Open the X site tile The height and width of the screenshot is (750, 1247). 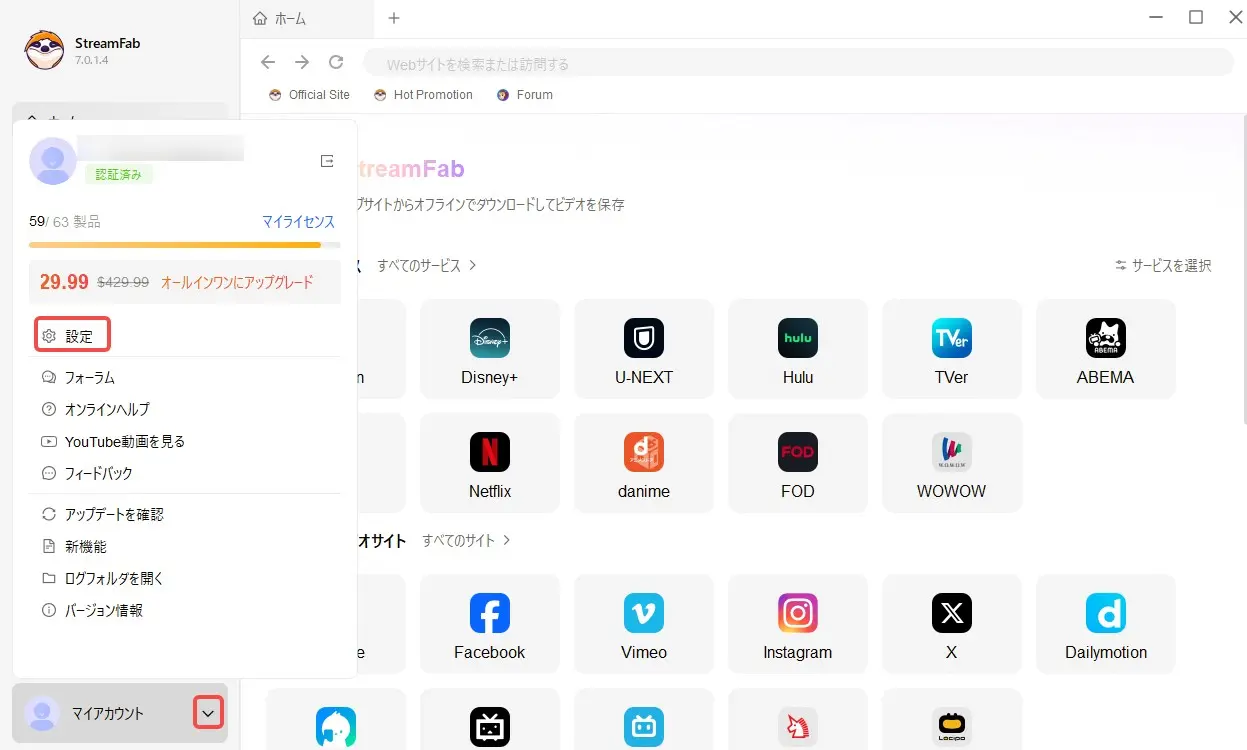[x=952, y=623]
